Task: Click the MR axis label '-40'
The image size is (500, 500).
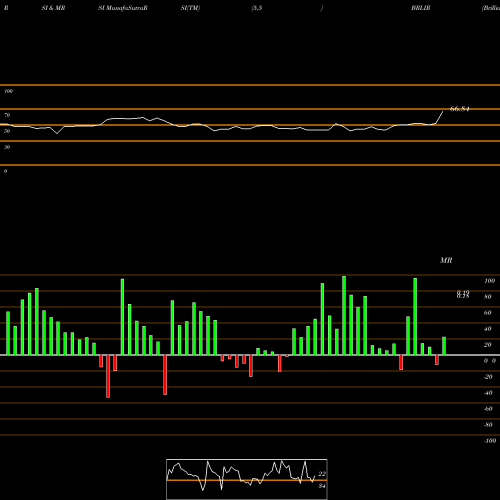Action: pyautogui.click(x=488, y=393)
